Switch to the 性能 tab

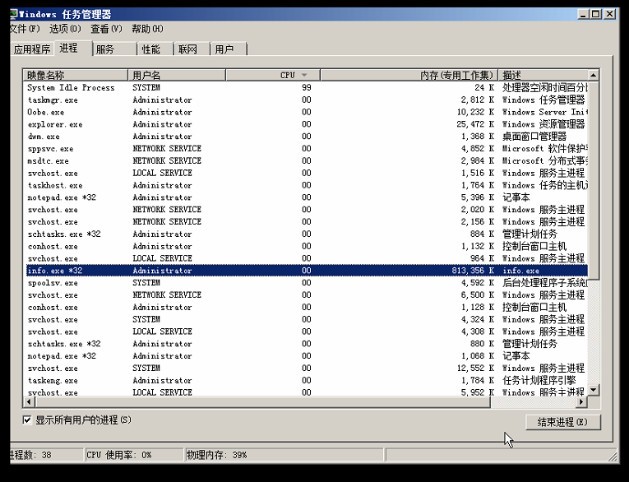tap(155, 49)
